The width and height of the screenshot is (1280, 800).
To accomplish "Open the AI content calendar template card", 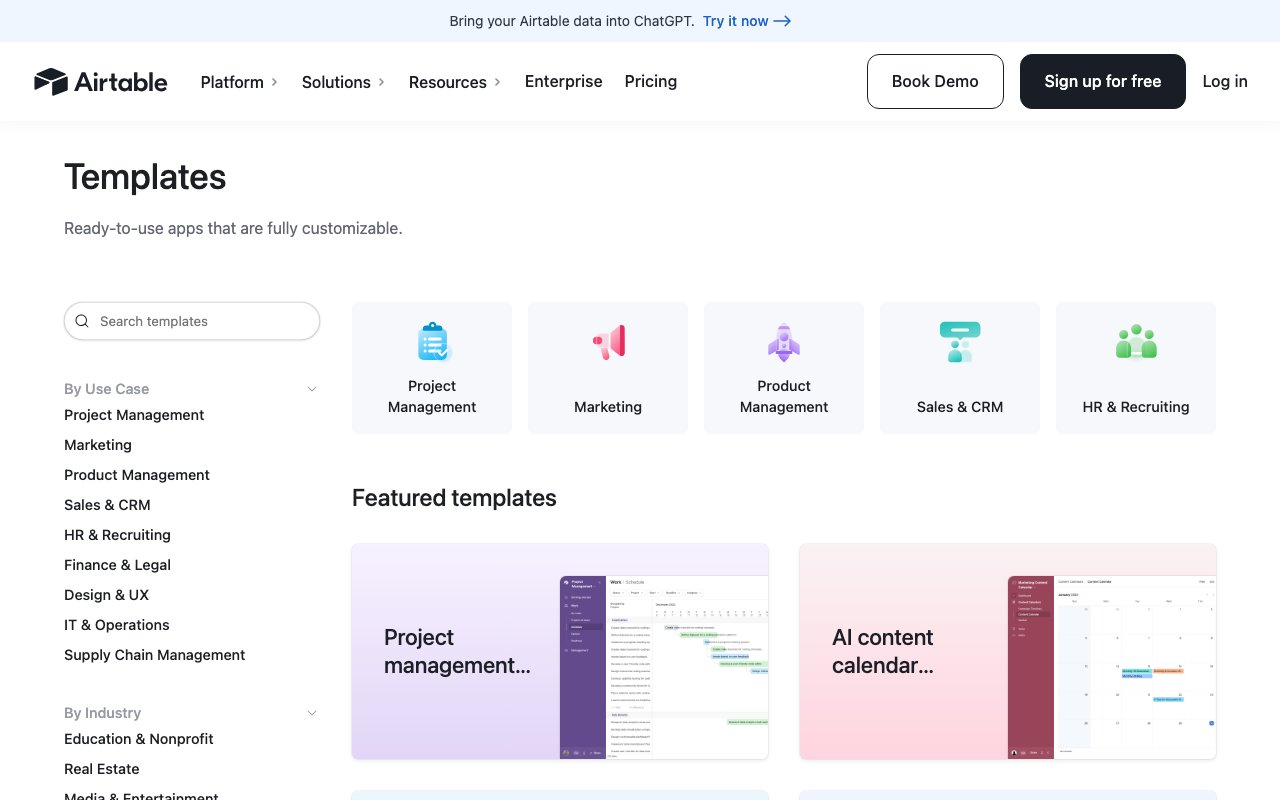I will pos(1008,651).
